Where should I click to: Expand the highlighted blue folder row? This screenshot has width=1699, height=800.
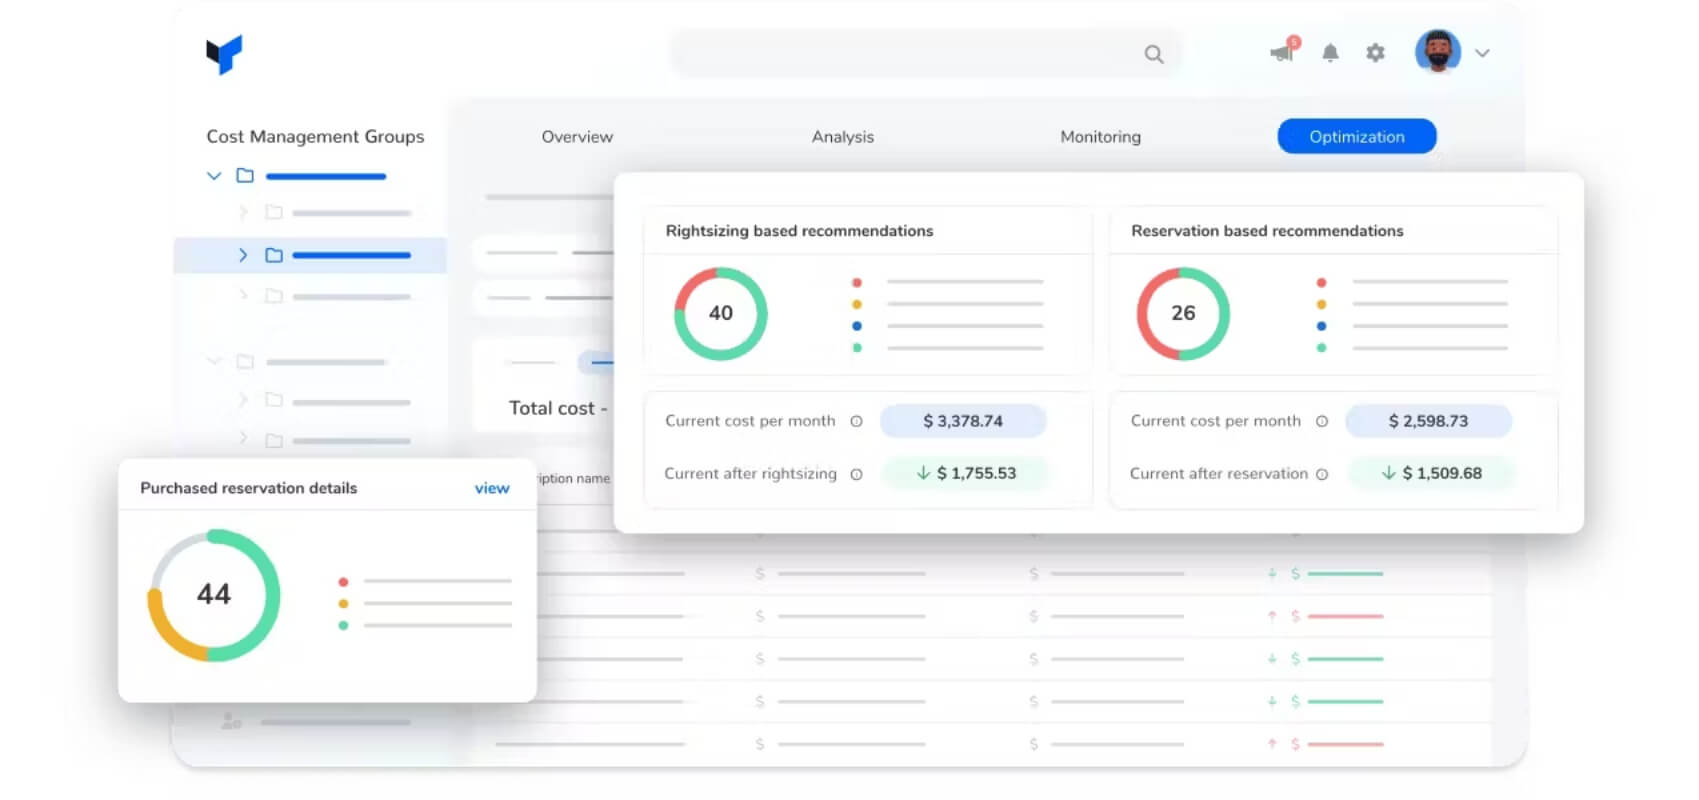242,255
